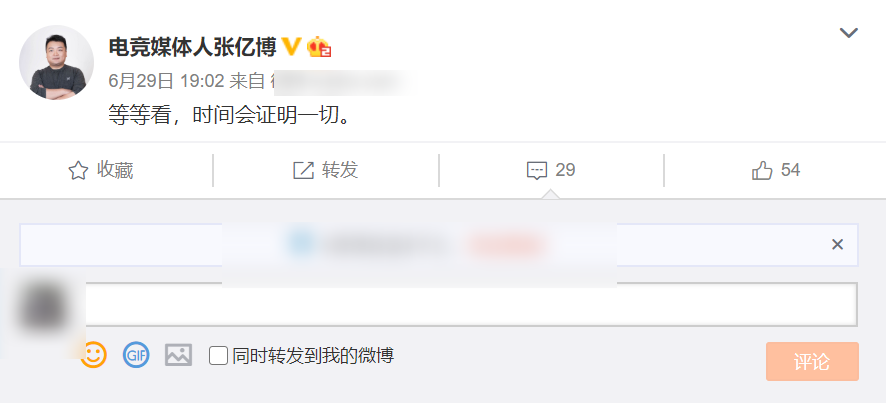Click the repost arrow icon beside 转发
This screenshot has height=403, width=886.
(x=303, y=170)
